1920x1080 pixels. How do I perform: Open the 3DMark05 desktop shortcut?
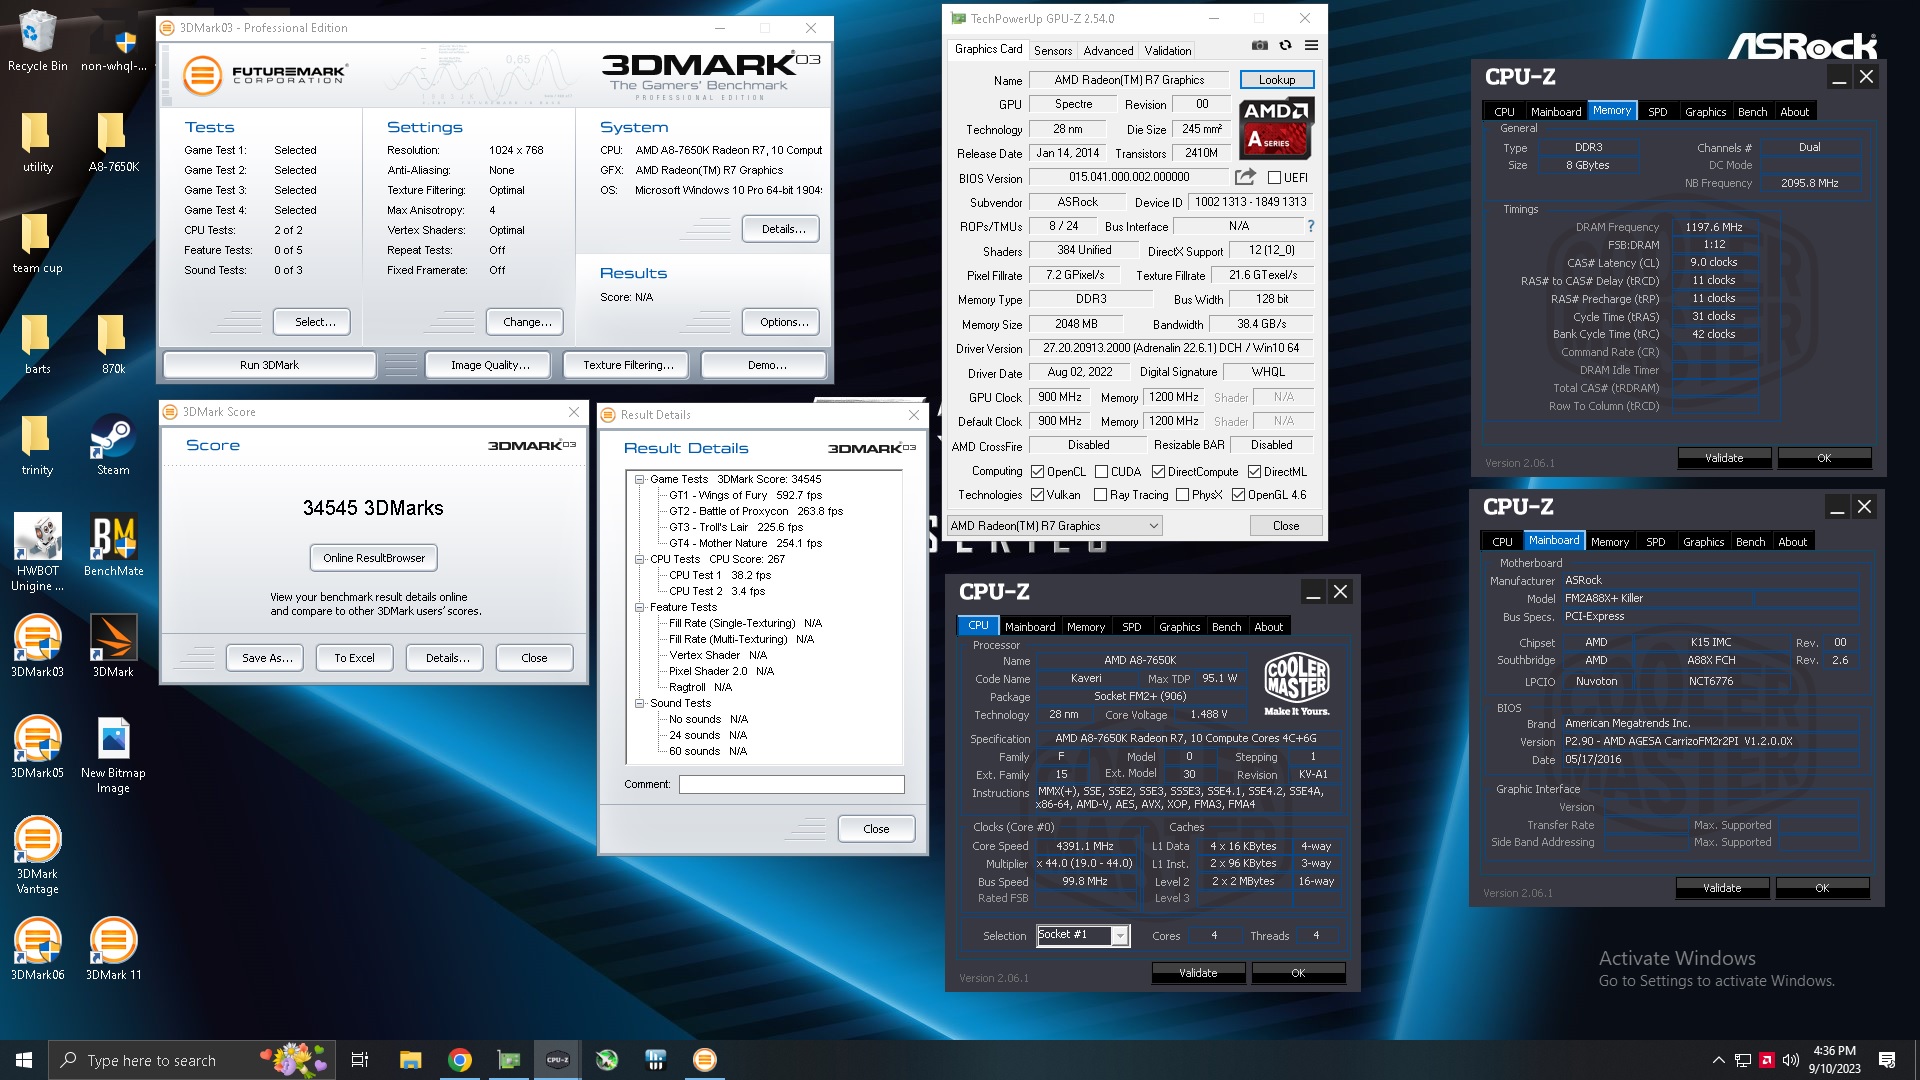37,747
